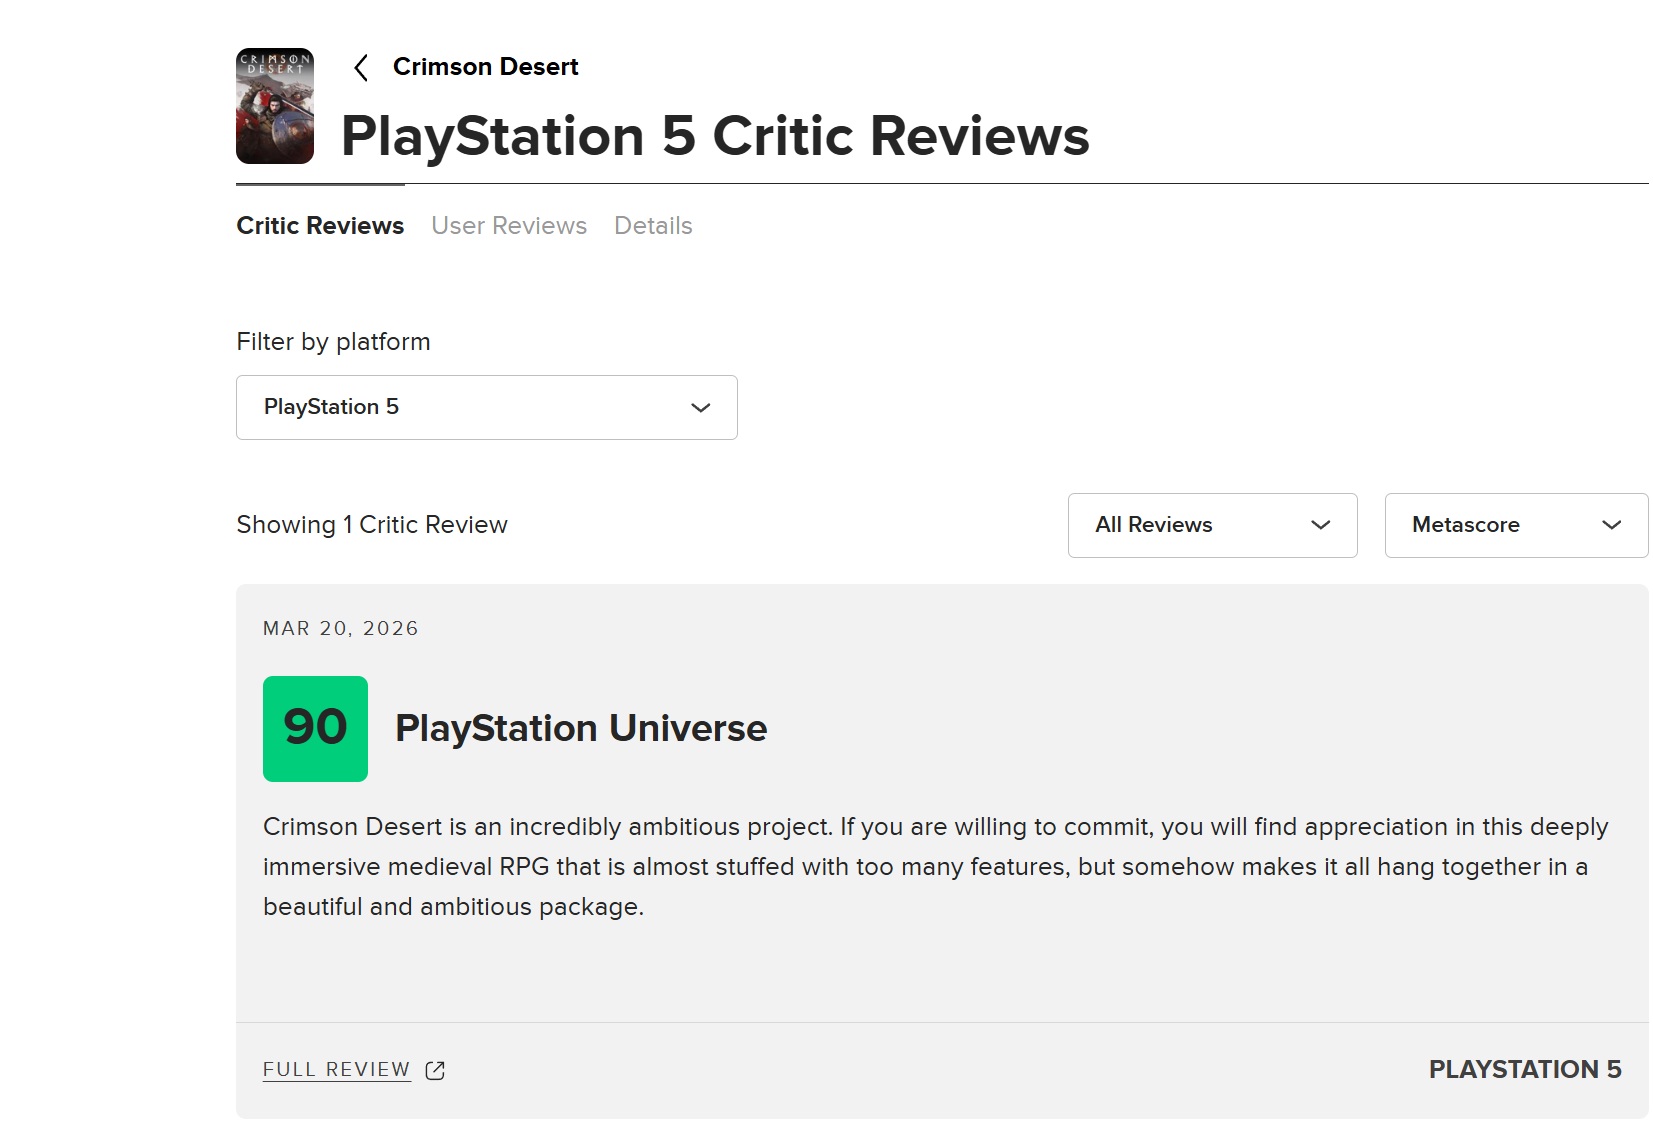Click the review quote text paragraph
The width and height of the screenshot is (1653, 1125).
click(934, 866)
